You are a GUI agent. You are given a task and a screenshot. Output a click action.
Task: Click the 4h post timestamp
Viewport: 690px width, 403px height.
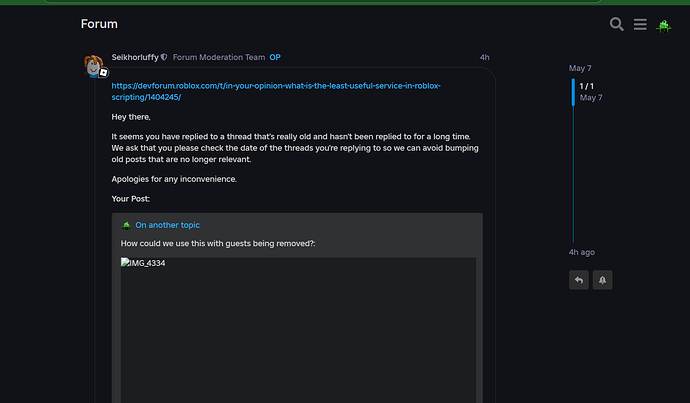(484, 58)
